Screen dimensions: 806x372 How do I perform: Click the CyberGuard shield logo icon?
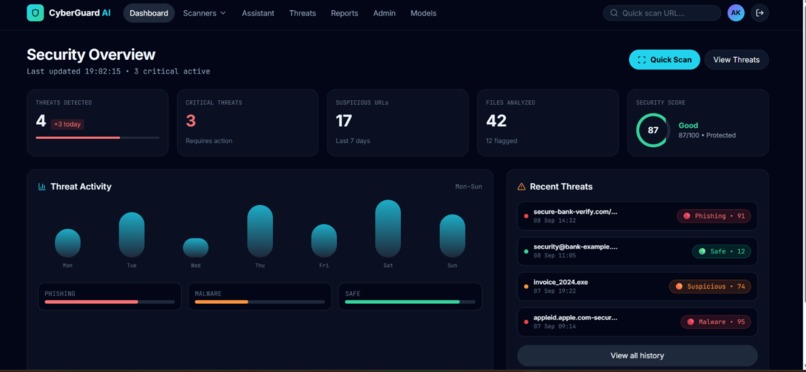(35, 13)
